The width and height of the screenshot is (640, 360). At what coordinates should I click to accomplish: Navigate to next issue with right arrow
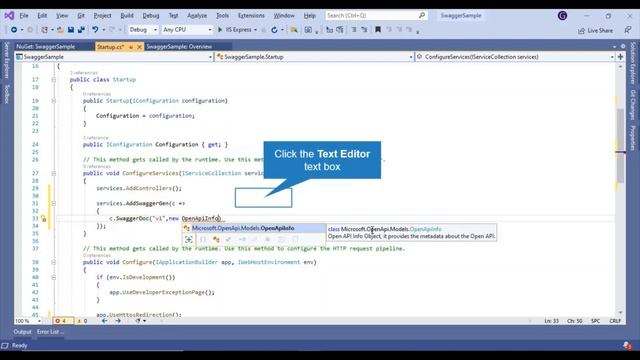click(118, 321)
